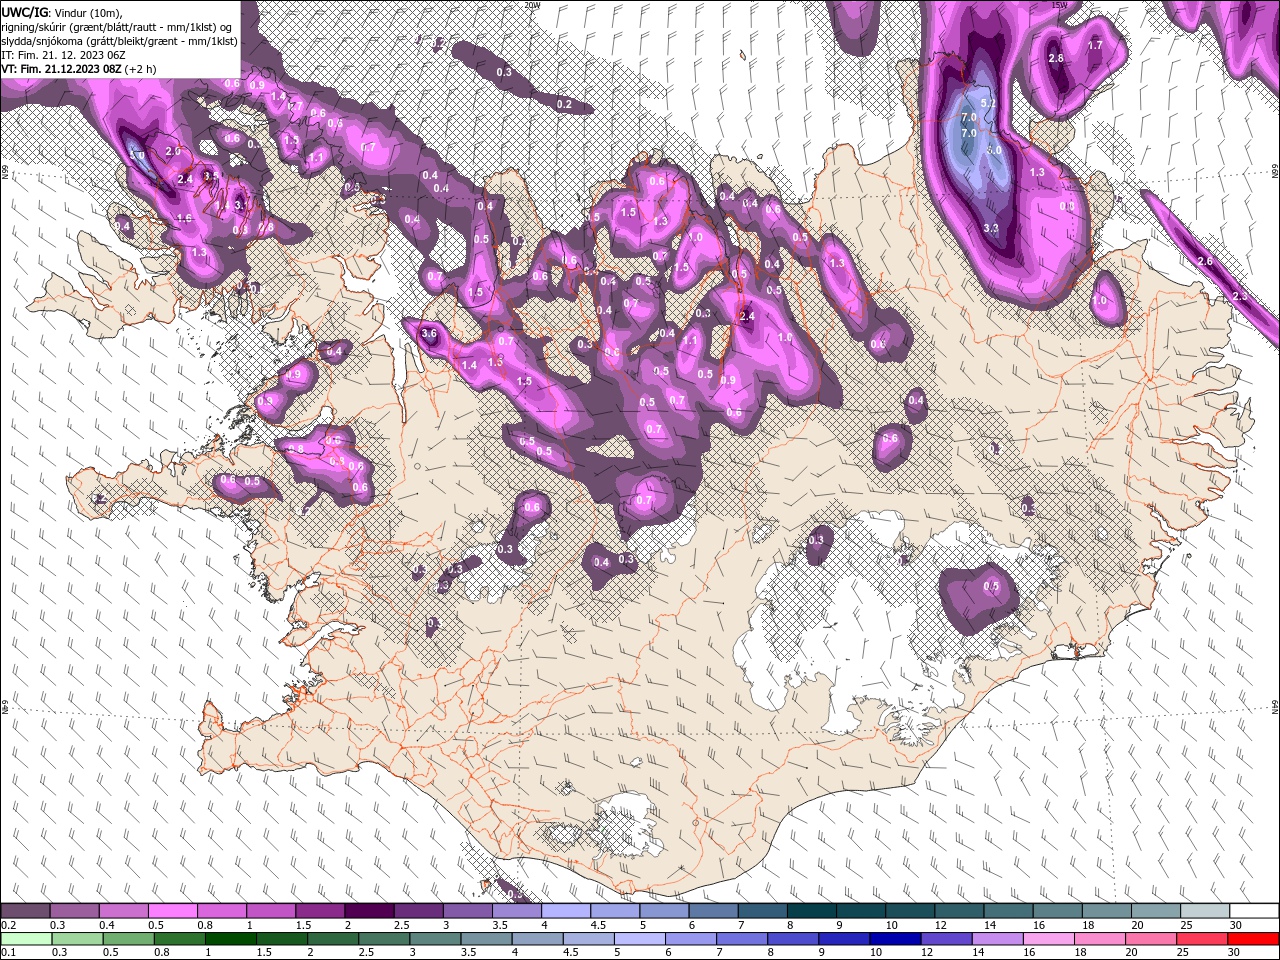Click top-row legend swatch between 2 and 2.5

[x=369, y=911]
